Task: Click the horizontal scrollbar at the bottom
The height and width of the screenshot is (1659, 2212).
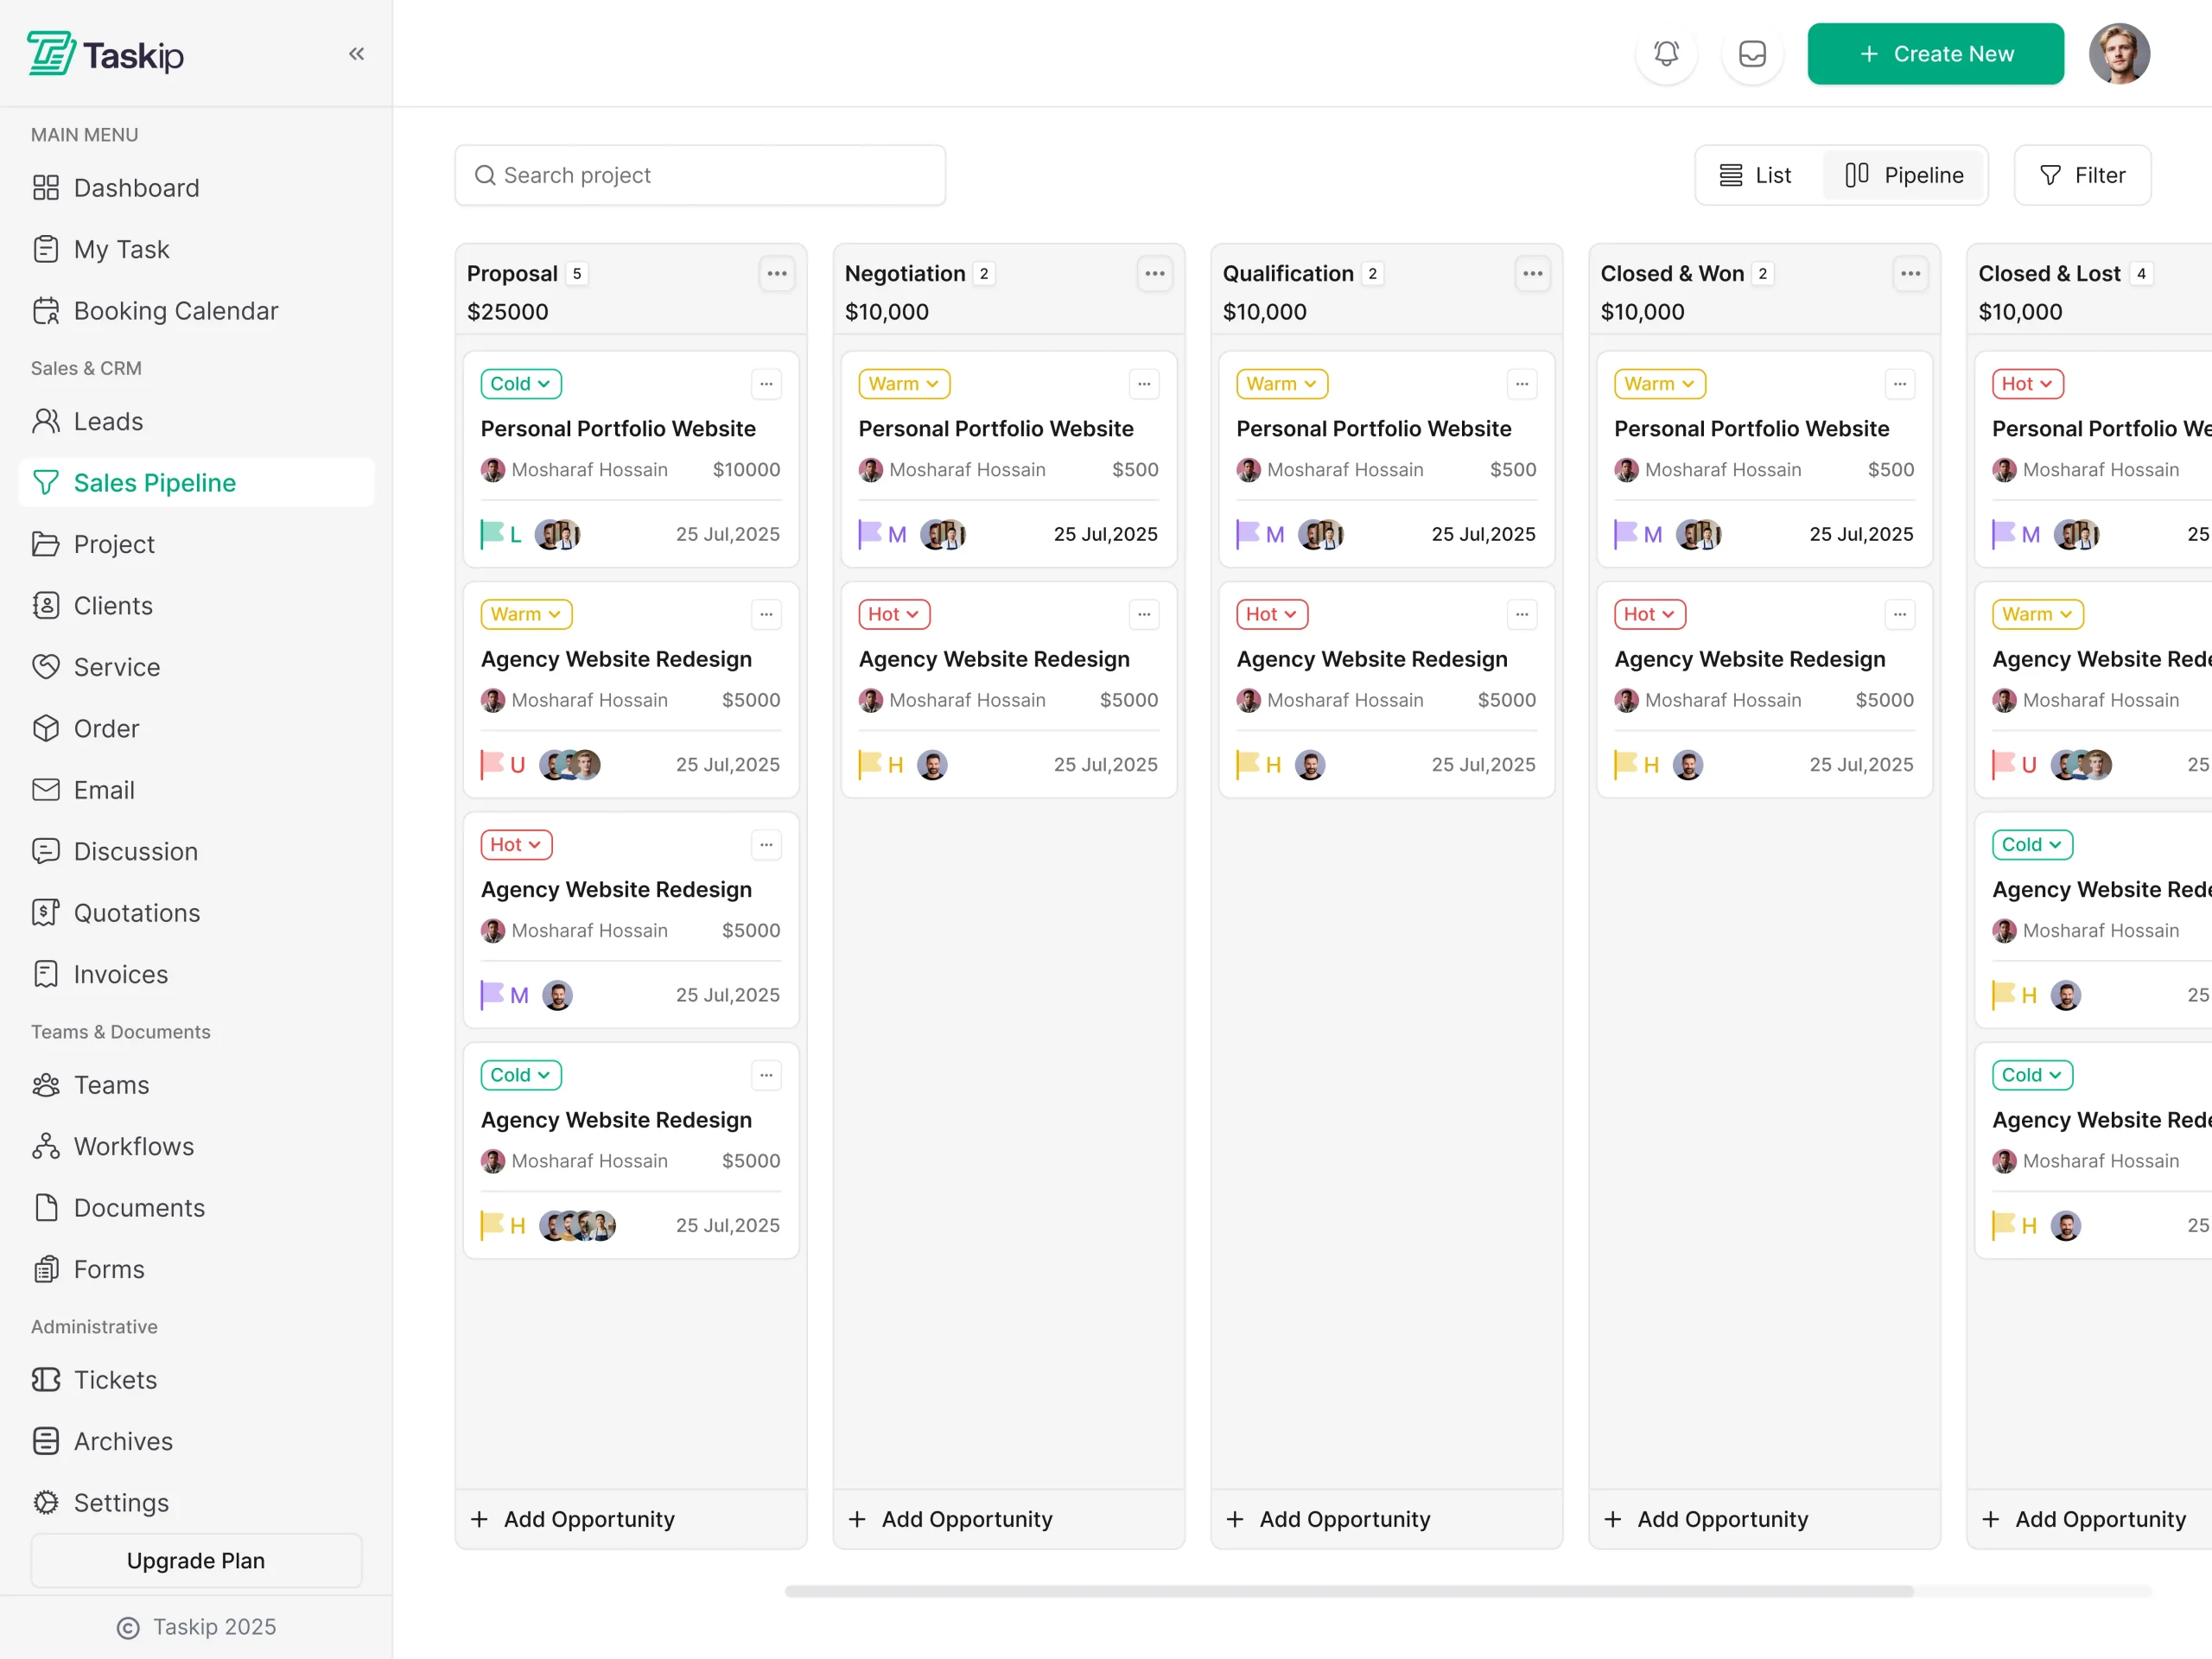Action: coord(1348,1591)
